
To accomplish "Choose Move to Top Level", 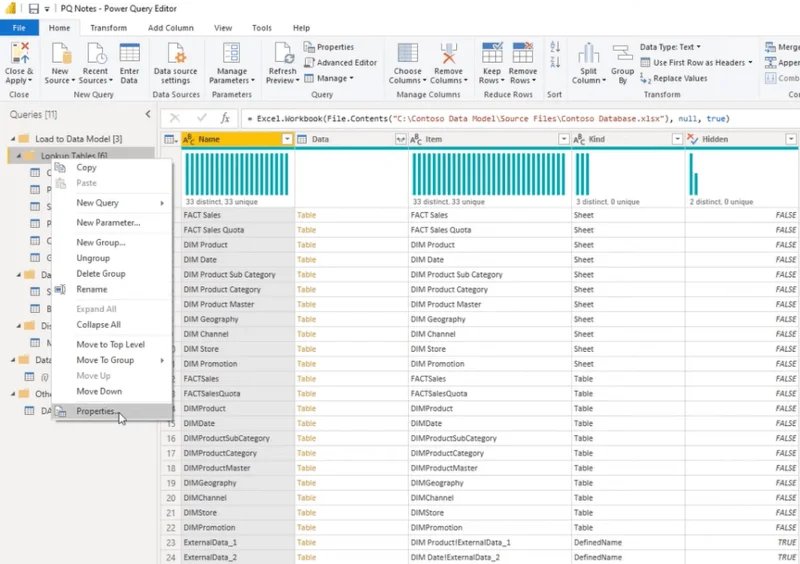I will [x=112, y=345].
